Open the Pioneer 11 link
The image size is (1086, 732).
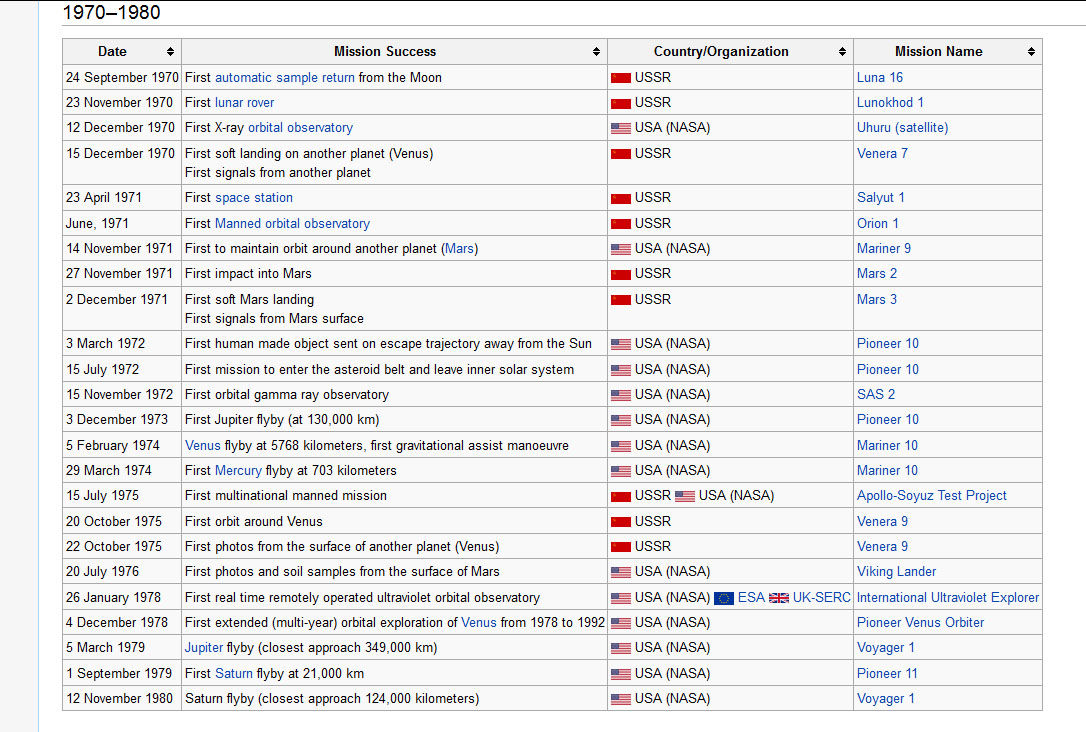pos(887,673)
